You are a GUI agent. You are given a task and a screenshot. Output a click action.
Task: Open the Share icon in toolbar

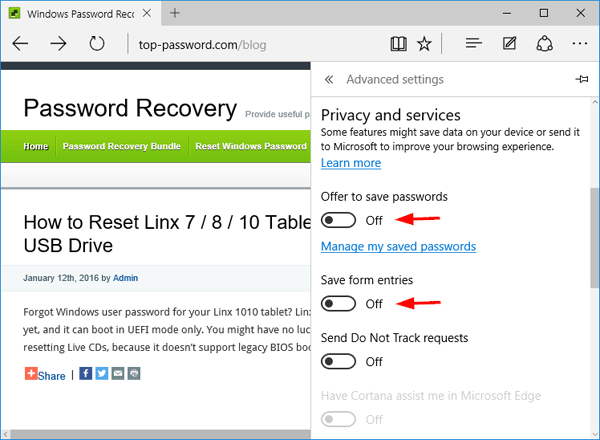coord(545,44)
